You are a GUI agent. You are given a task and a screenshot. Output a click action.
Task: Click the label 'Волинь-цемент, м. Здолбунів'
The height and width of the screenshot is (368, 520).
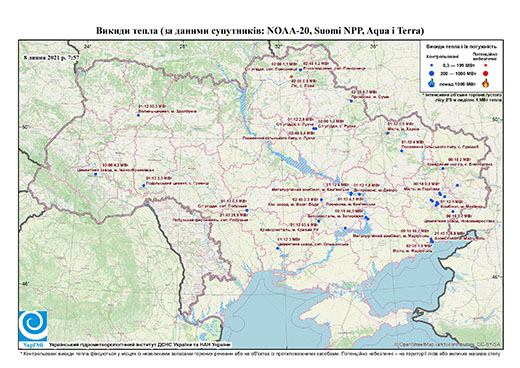click(167, 111)
